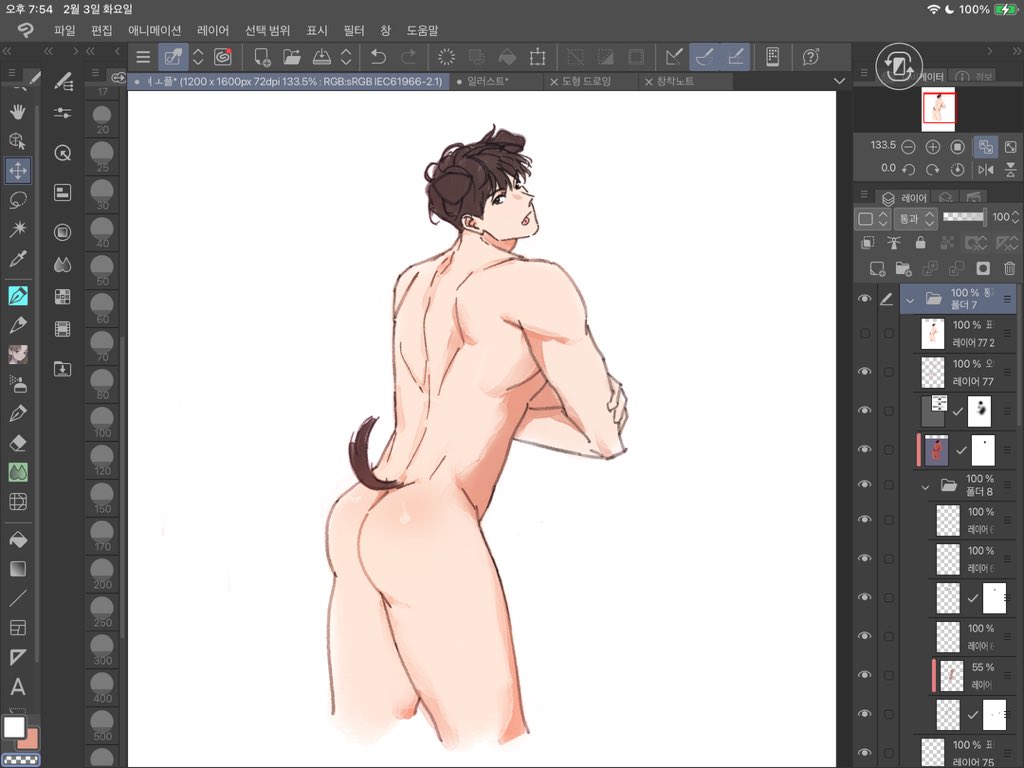This screenshot has height=768, width=1024.
Task: Open the 파일 menu
Action: pos(65,30)
